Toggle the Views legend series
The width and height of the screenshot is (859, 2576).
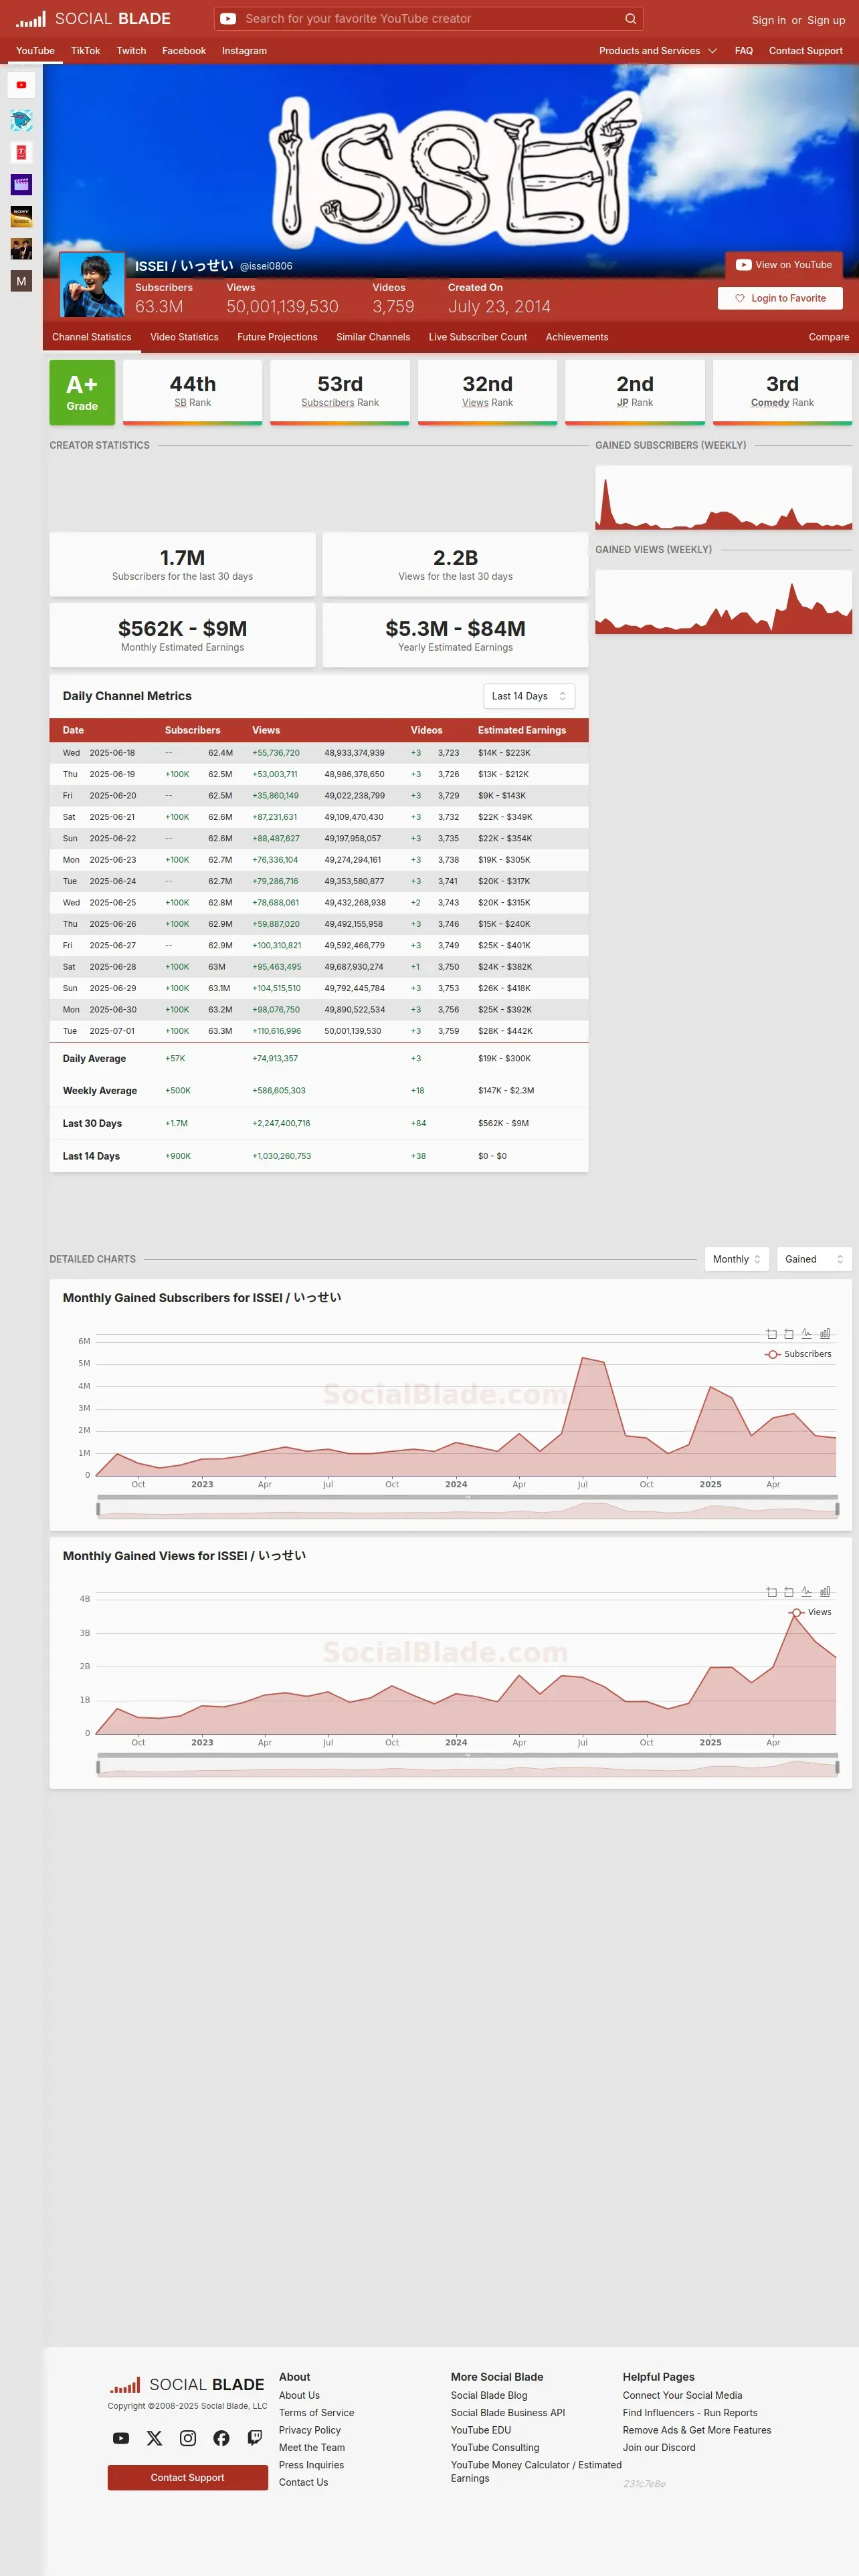point(810,1612)
